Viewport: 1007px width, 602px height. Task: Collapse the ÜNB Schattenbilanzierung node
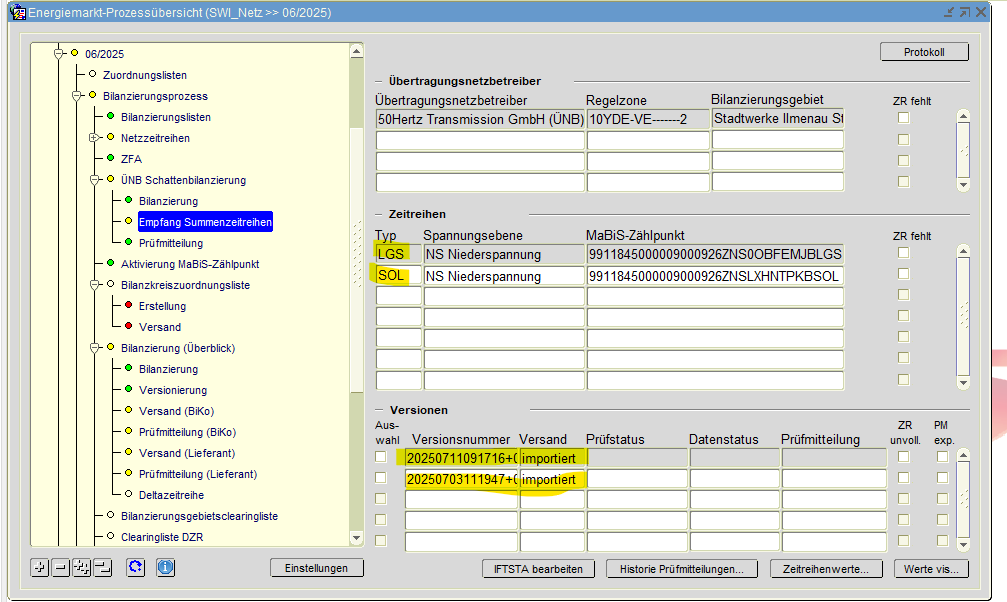coord(94,180)
